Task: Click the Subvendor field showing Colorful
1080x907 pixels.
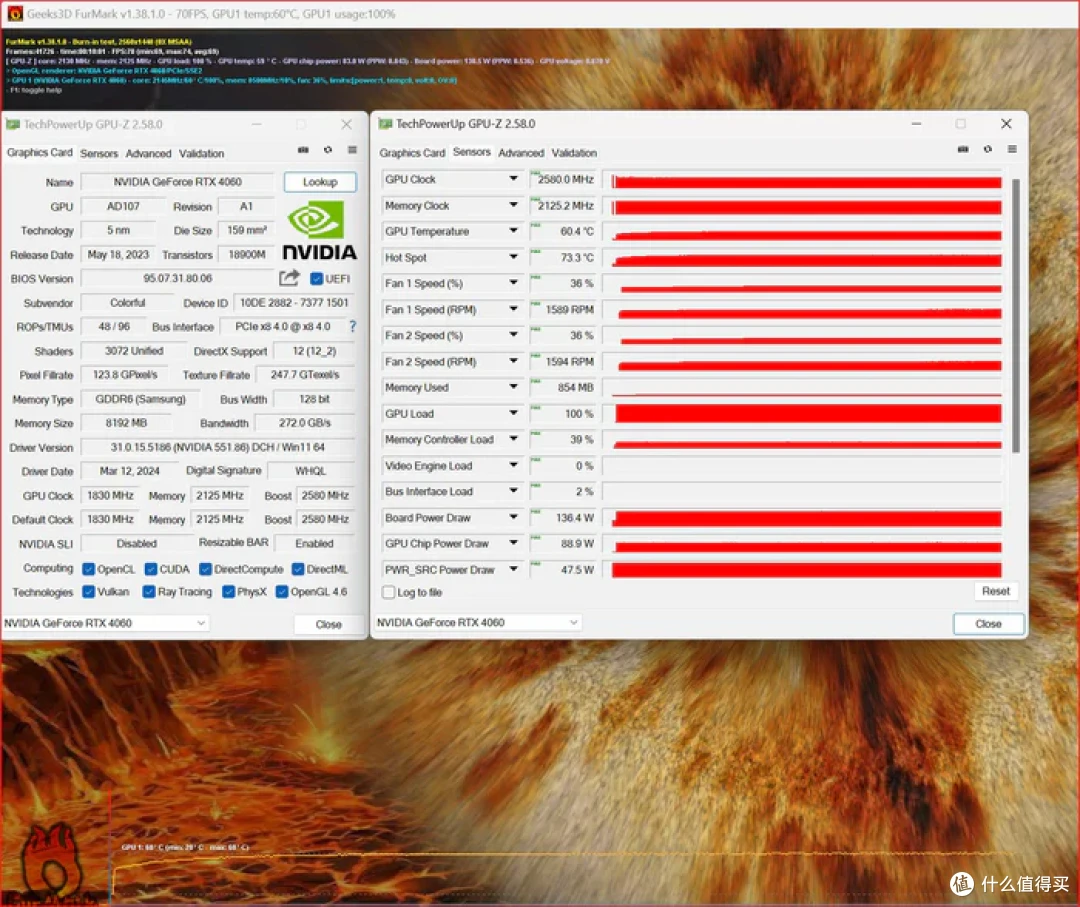Action: (x=127, y=303)
